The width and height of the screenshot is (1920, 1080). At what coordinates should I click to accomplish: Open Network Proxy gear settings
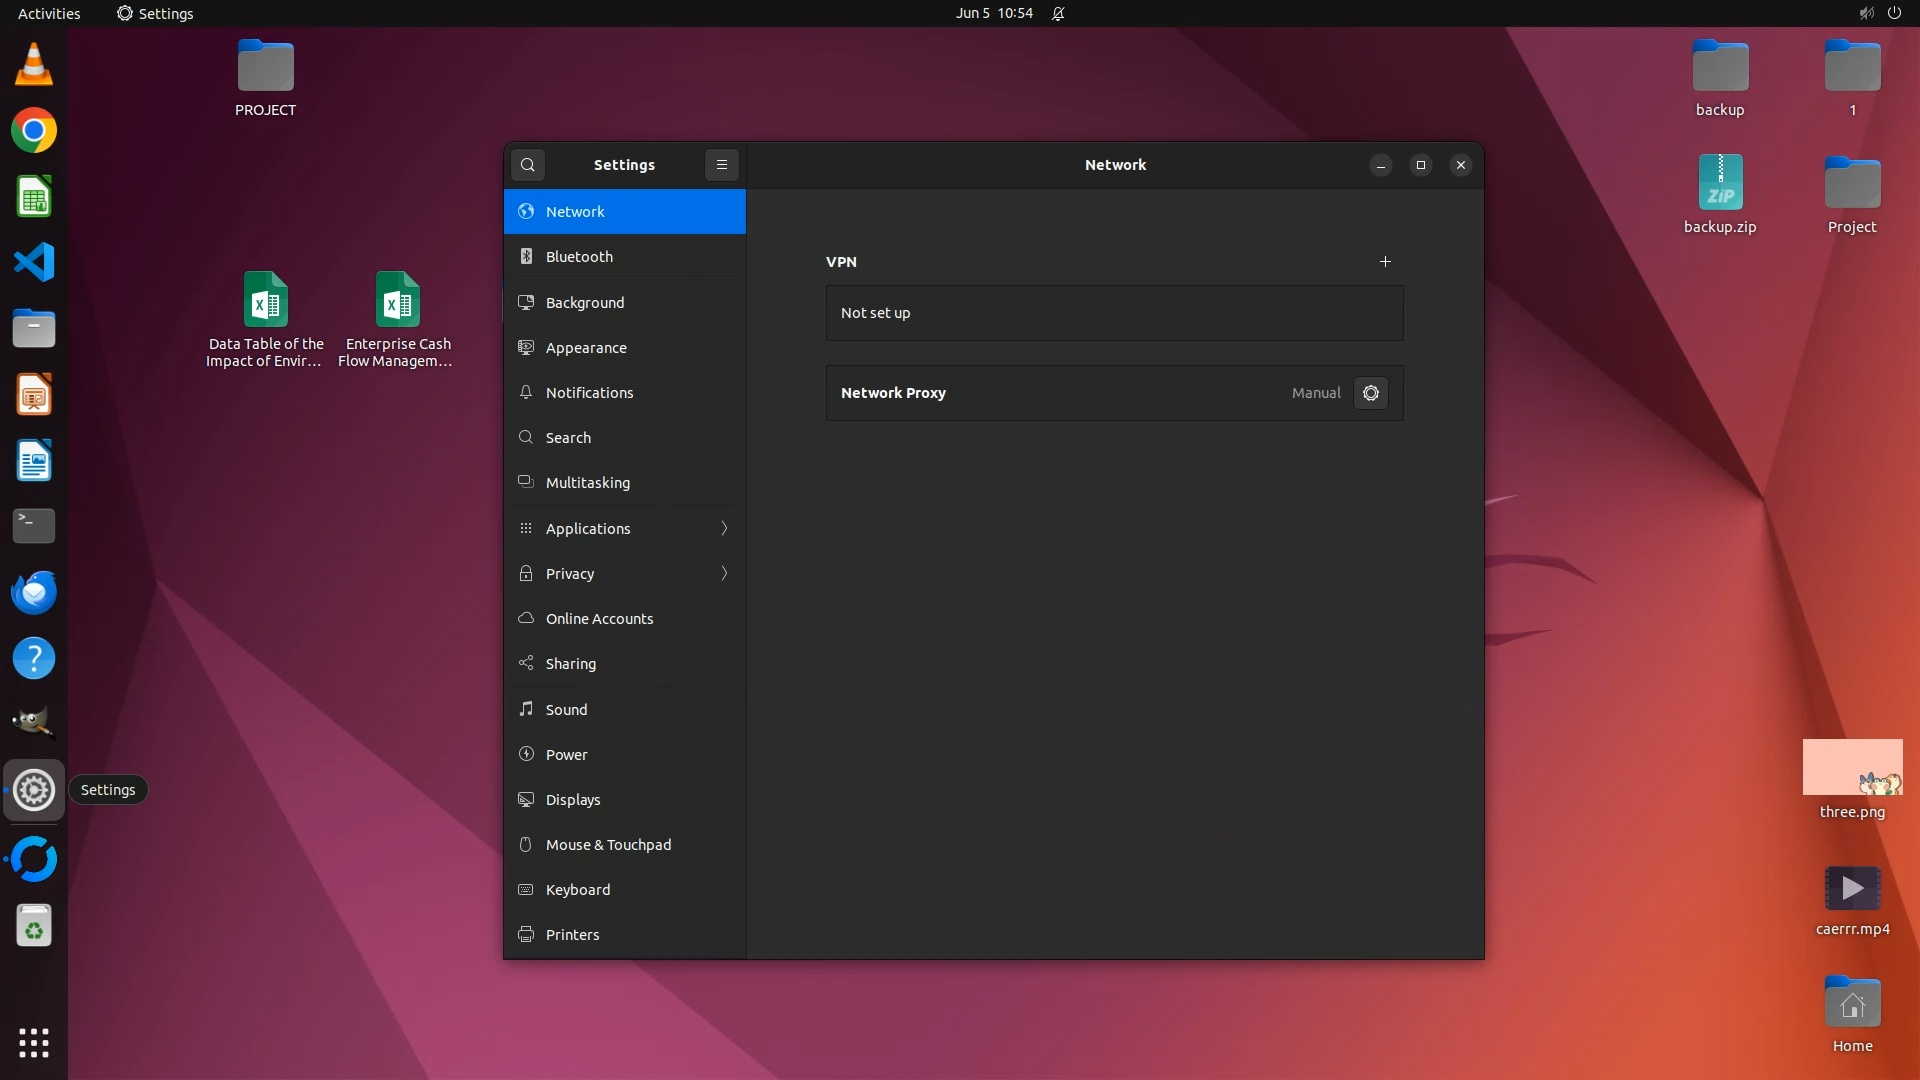[x=1370, y=393]
